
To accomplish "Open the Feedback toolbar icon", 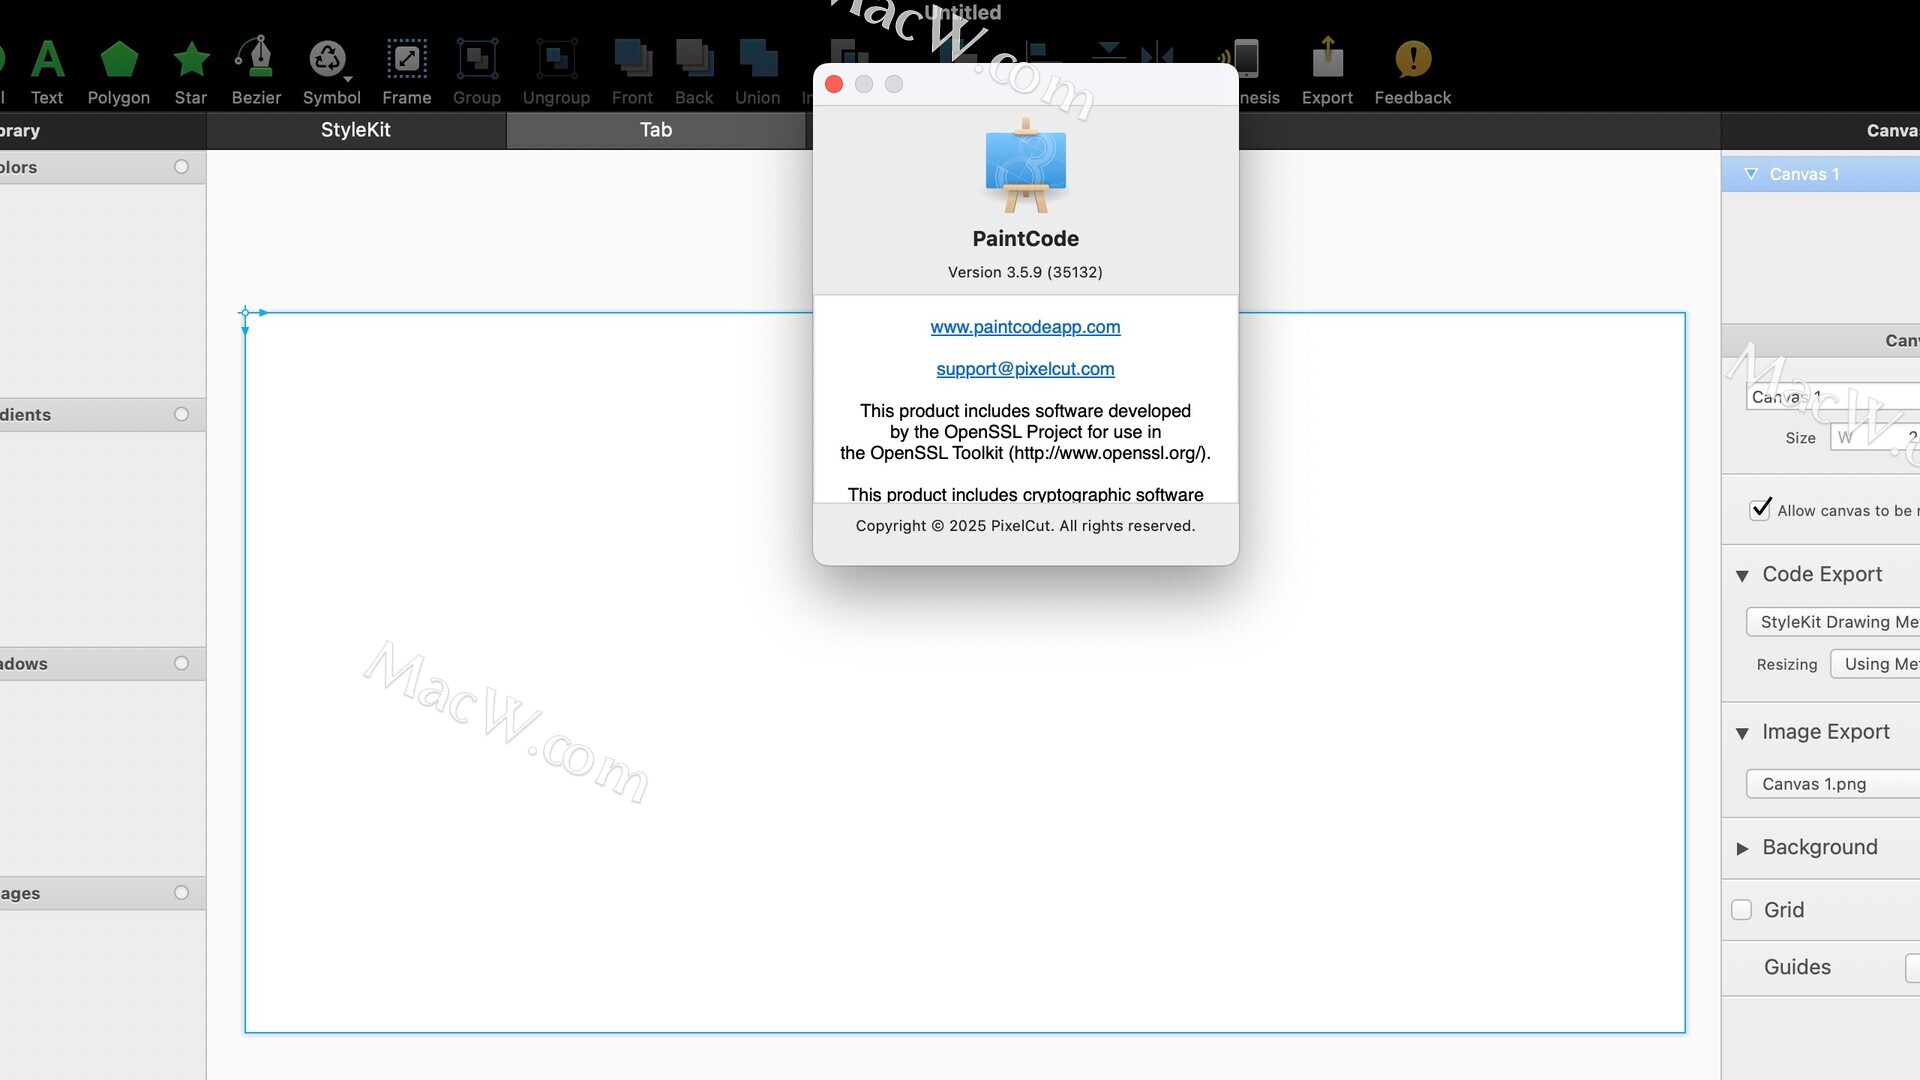I will coord(1412,72).
